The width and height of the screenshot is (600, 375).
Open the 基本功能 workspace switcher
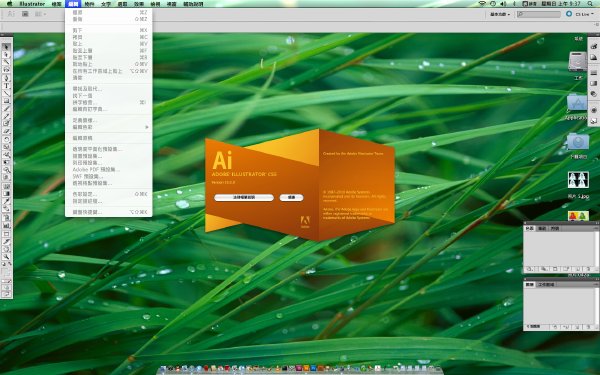500,14
